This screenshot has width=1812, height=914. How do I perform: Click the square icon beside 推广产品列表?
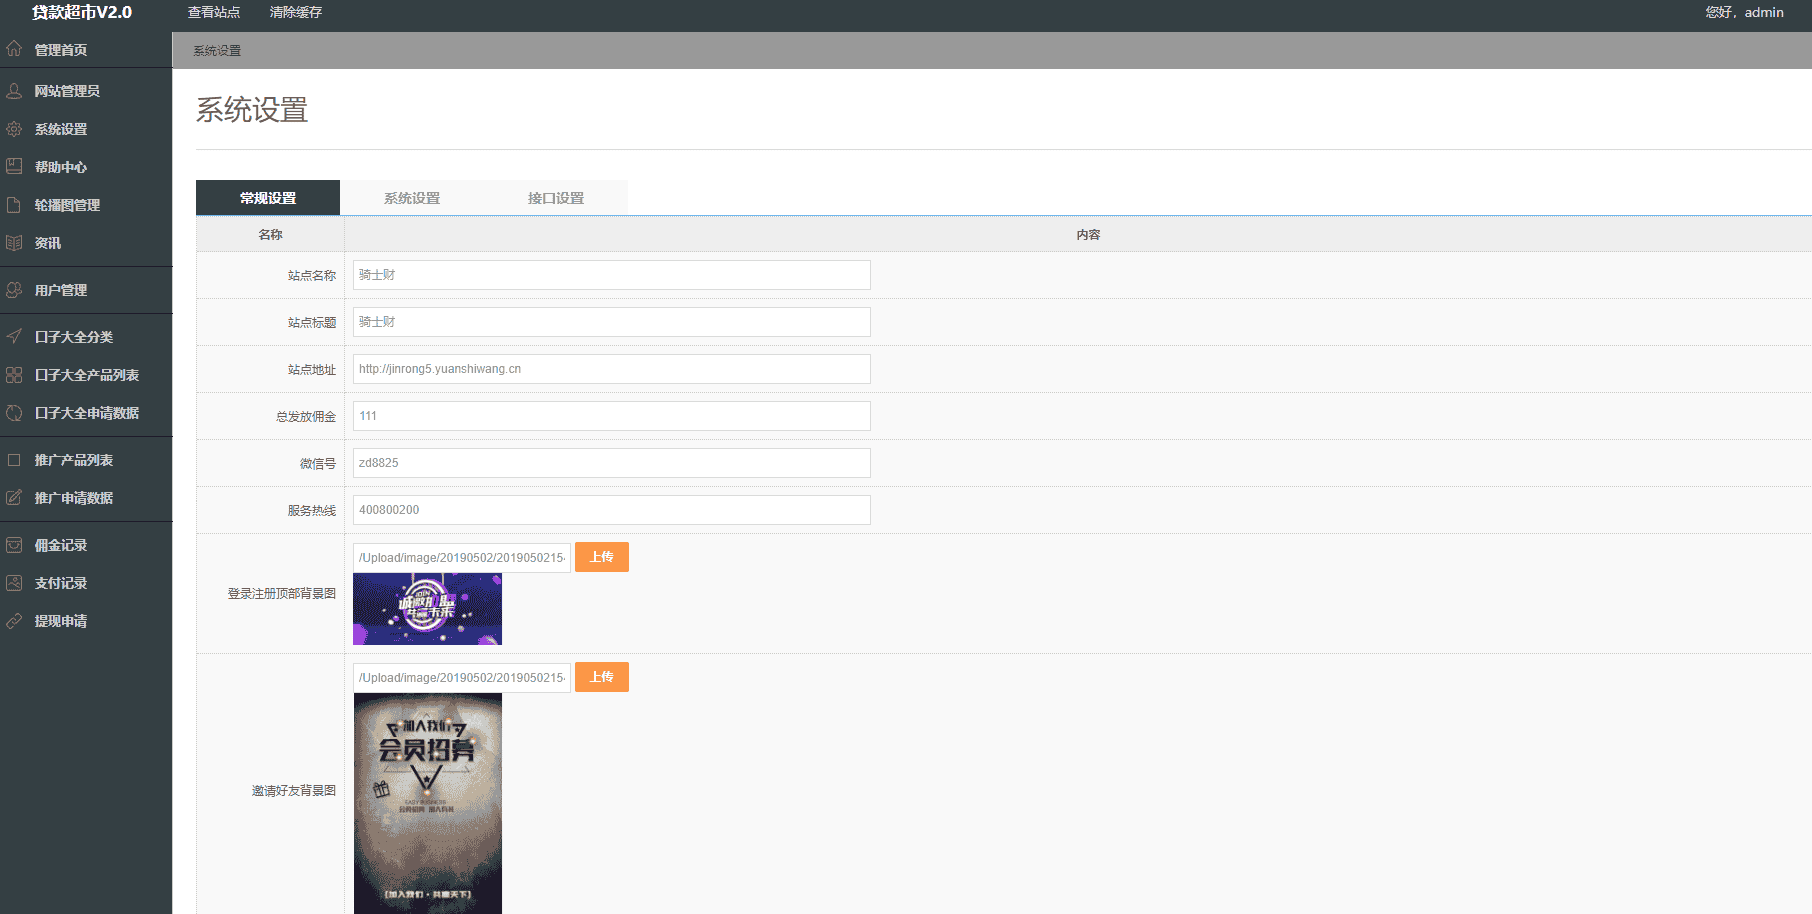(x=14, y=460)
